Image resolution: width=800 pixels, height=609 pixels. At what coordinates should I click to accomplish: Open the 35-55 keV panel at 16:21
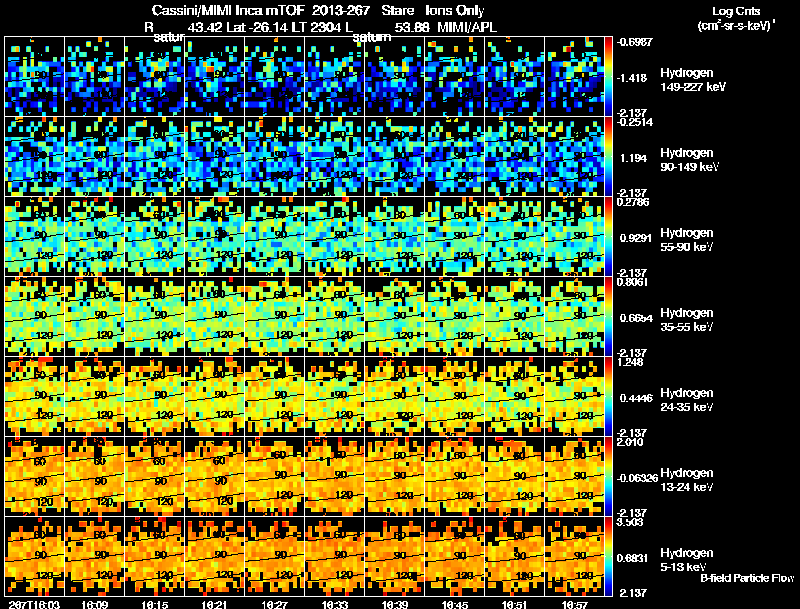click(x=215, y=317)
